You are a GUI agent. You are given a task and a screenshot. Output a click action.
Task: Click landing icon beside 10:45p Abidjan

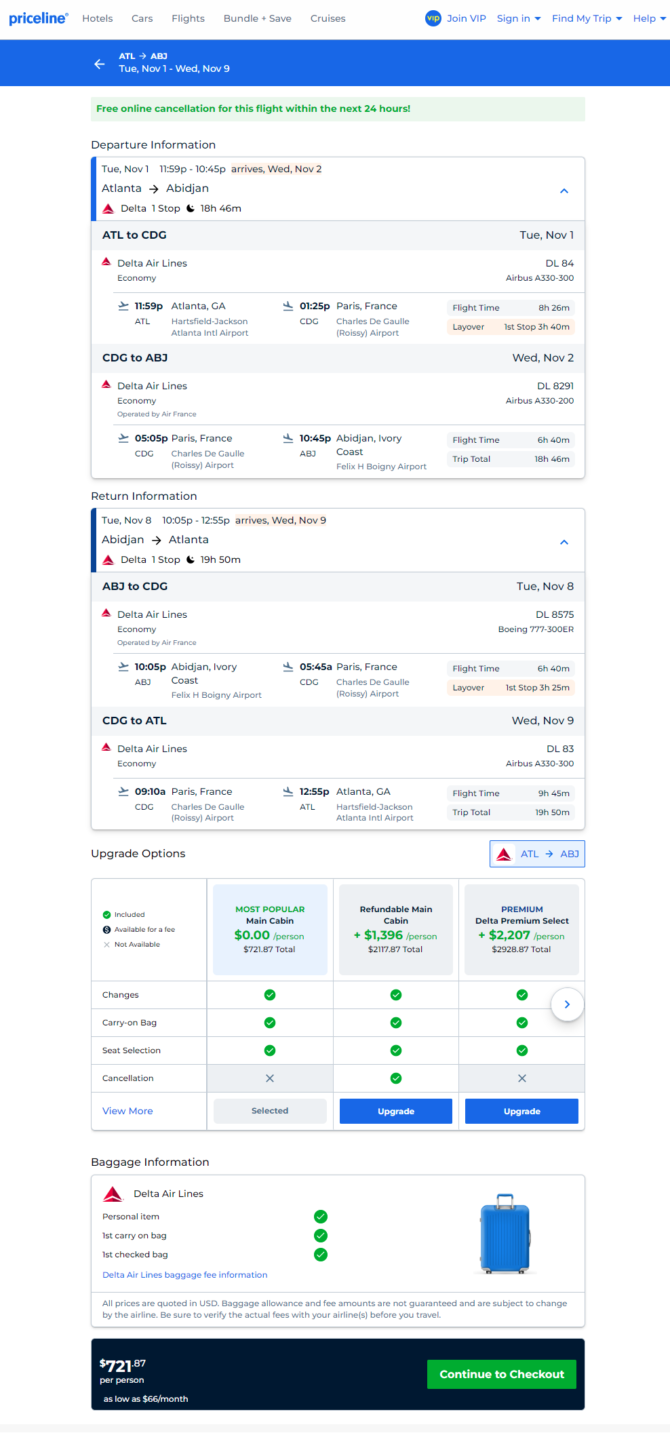point(288,438)
